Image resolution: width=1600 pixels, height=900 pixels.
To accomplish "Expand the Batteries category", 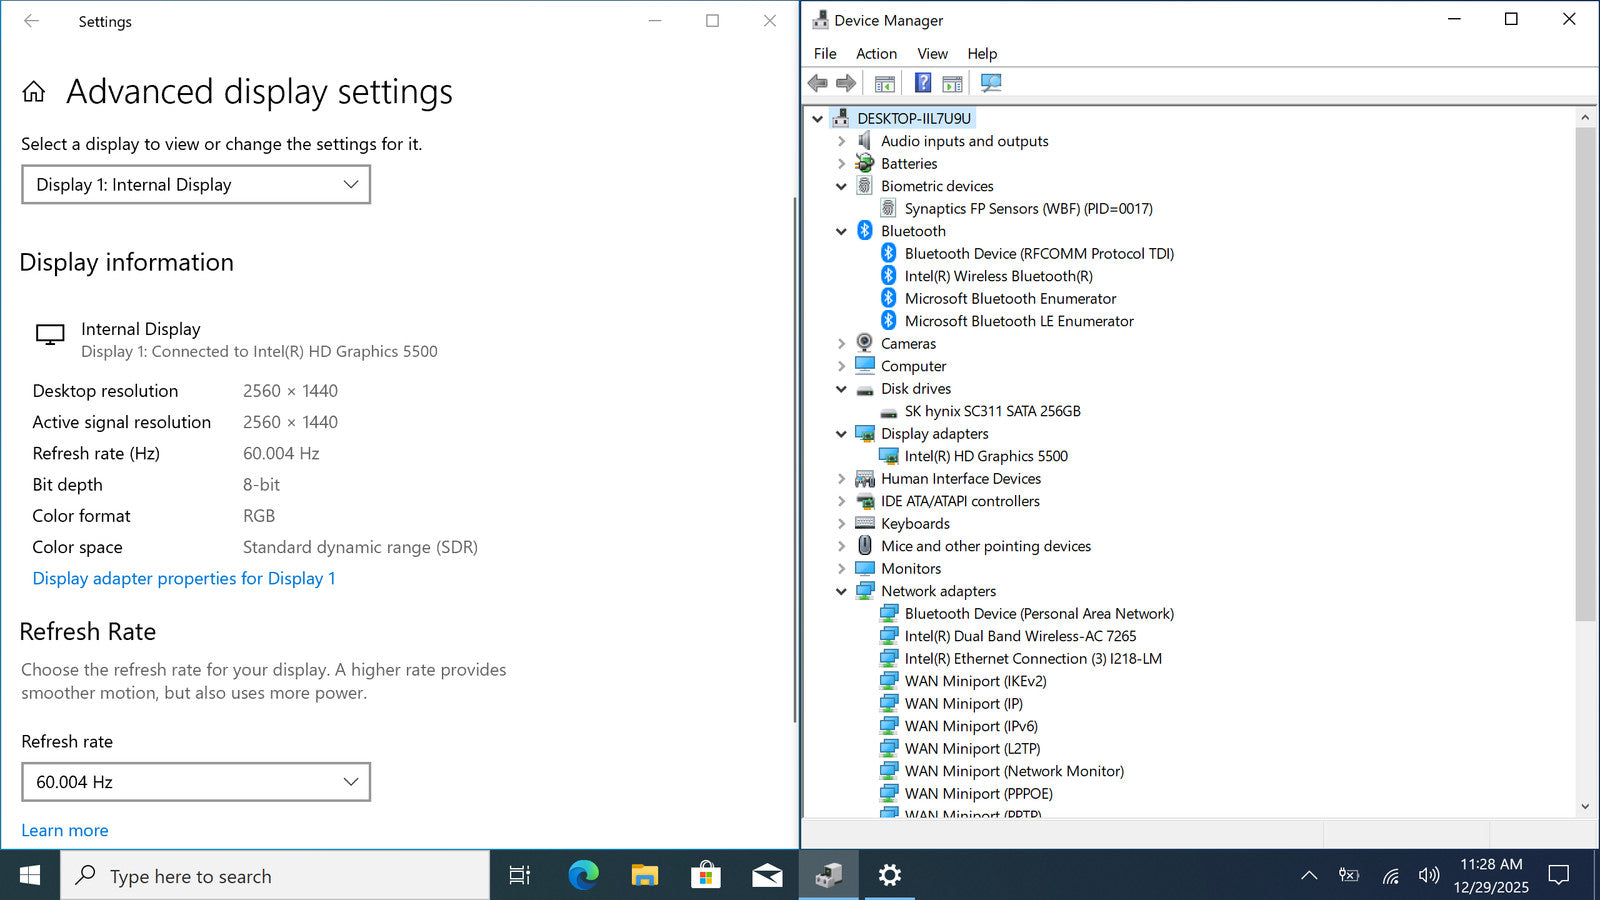I will coord(841,164).
